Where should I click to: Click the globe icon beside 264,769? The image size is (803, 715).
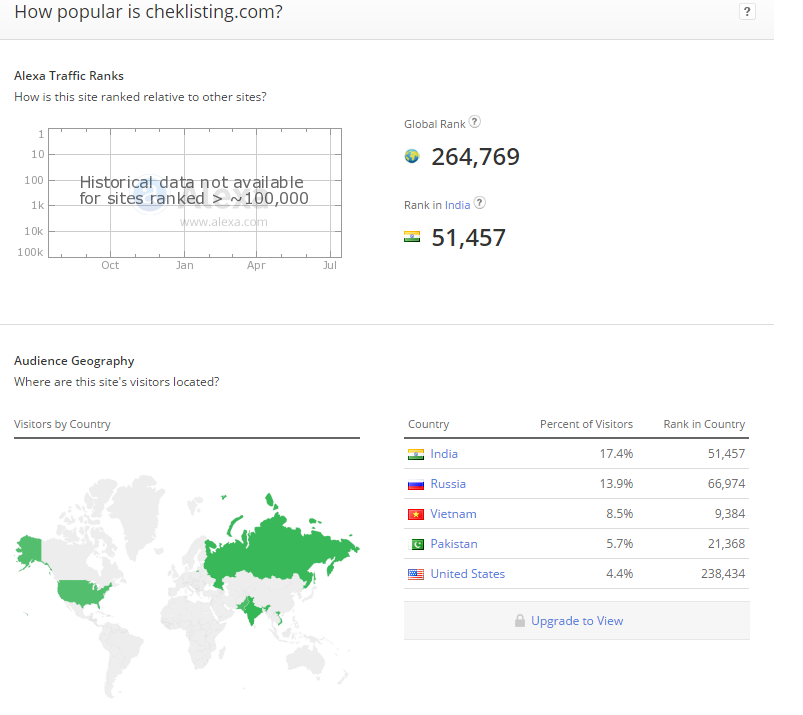(x=412, y=156)
